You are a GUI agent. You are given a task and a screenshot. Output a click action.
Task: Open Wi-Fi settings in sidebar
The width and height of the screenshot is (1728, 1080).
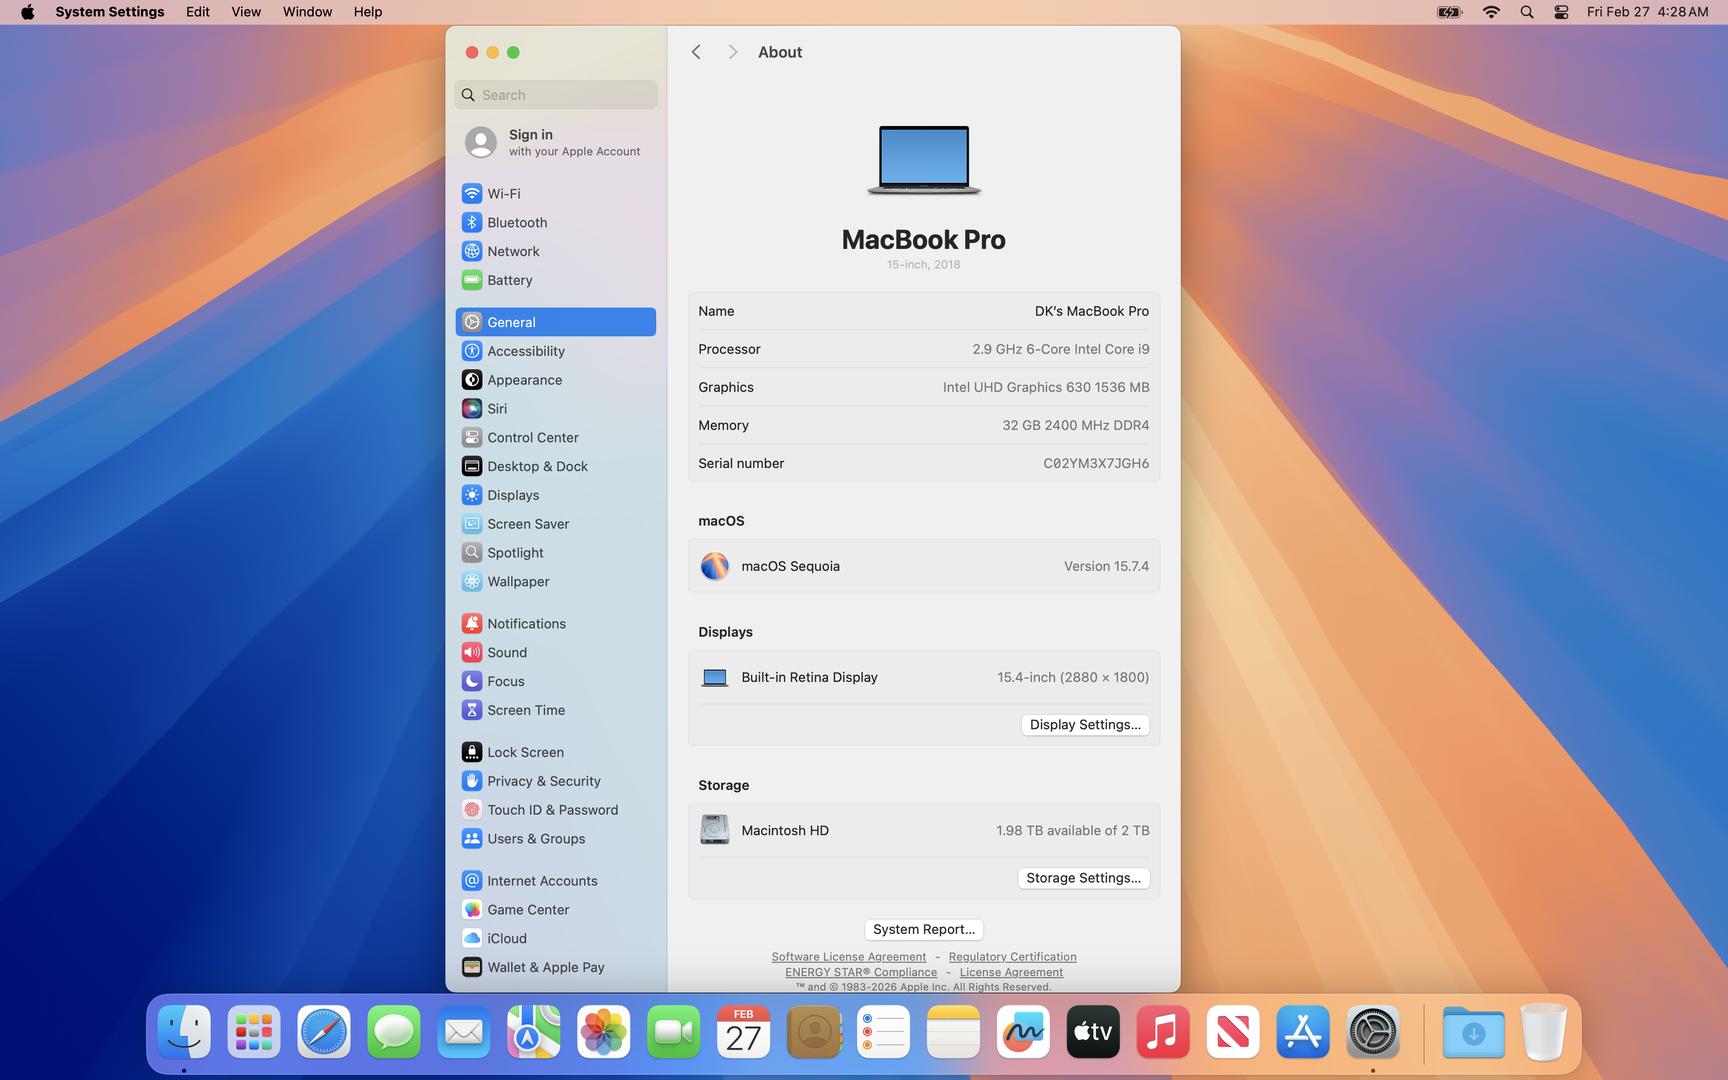tap(503, 193)
